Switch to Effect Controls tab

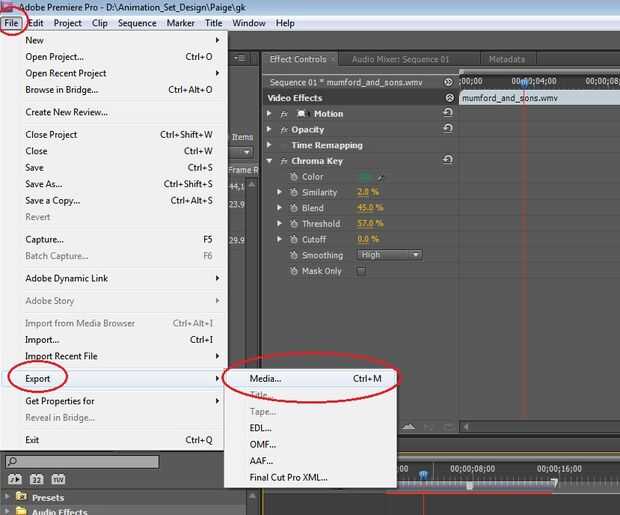coord(298,59)
